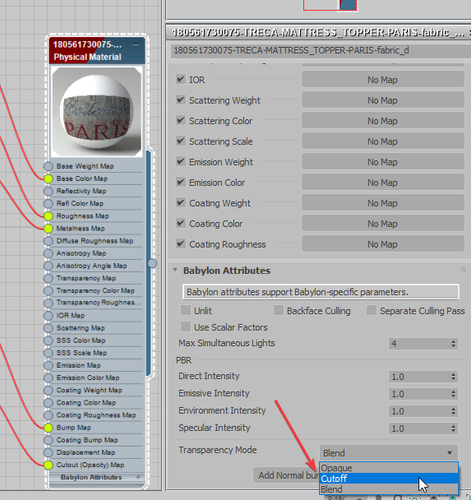Click Scattering Weight No Map button
471x500 pixels.
click(x=383, y=100)
